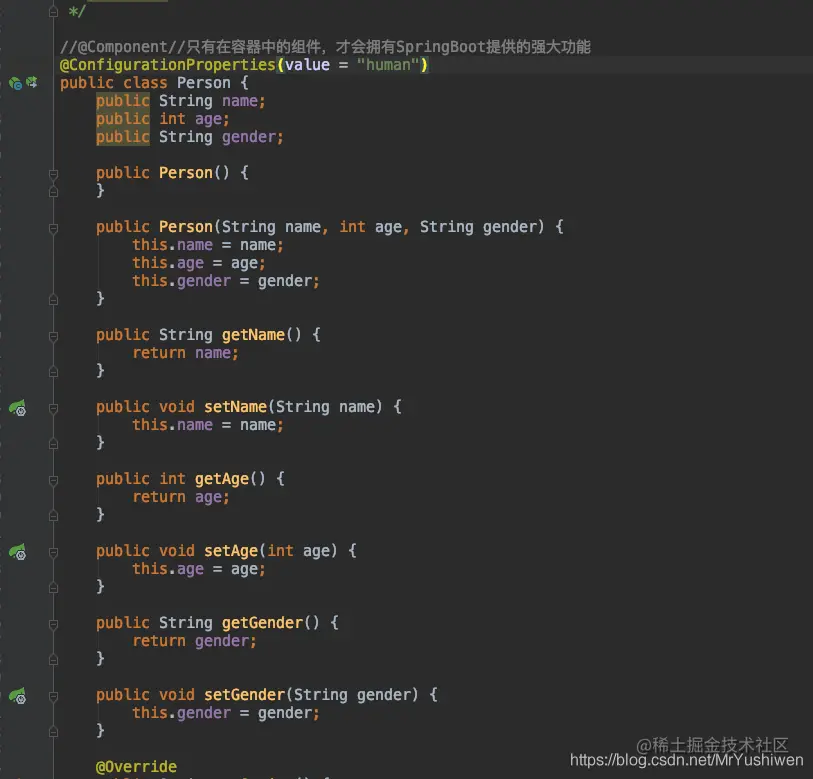The image size is (813, 779).
Task: Click the getName method name
Action: (254, 335)
